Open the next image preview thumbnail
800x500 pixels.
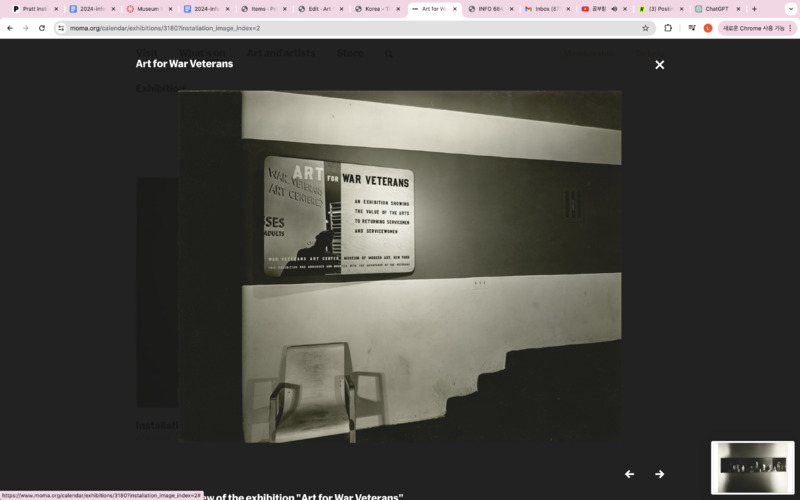pyautogui.click(x=752, y=467)
